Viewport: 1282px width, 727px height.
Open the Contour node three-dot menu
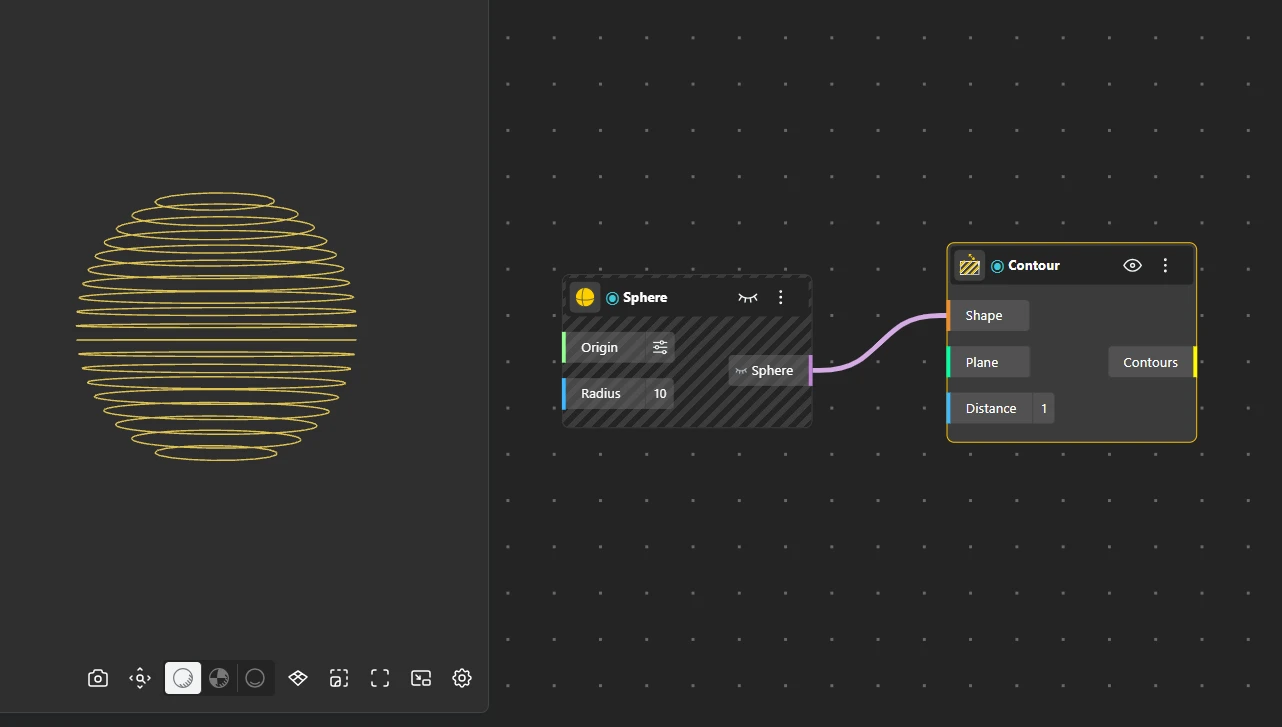click(x=1165, y=266)
